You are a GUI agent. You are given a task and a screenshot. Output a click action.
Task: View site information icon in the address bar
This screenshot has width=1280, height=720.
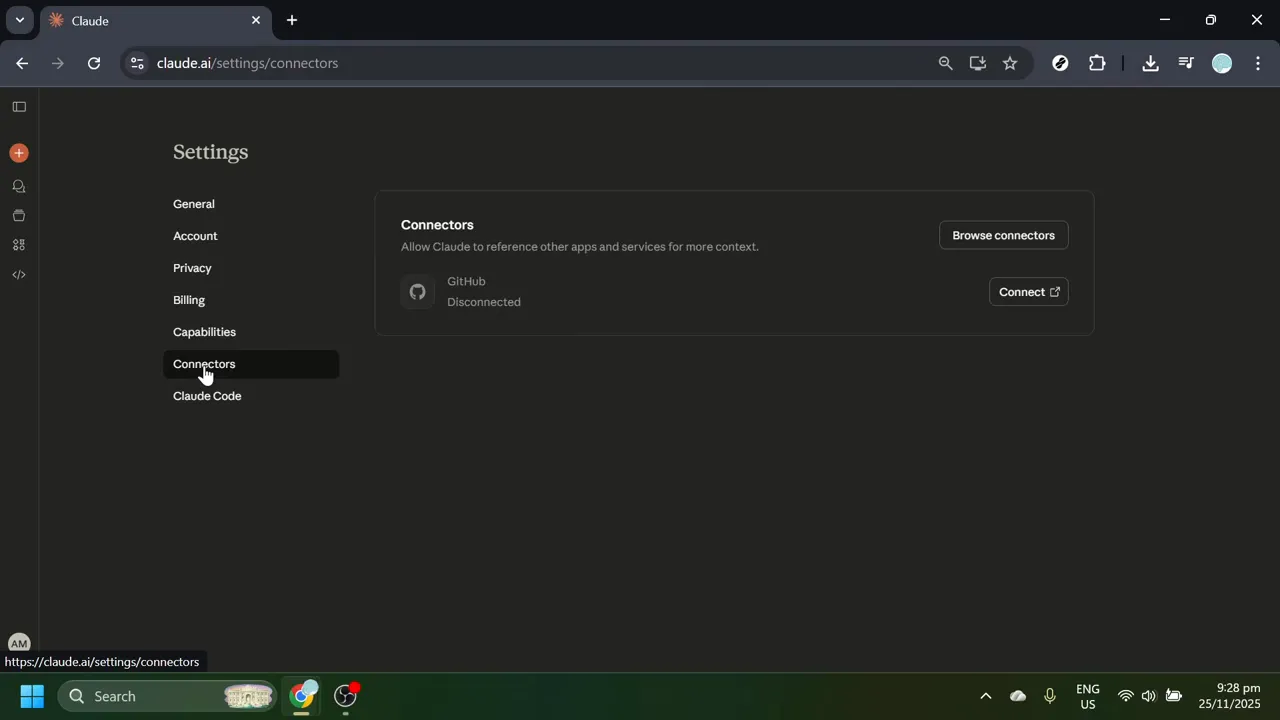tap(137, 63)
